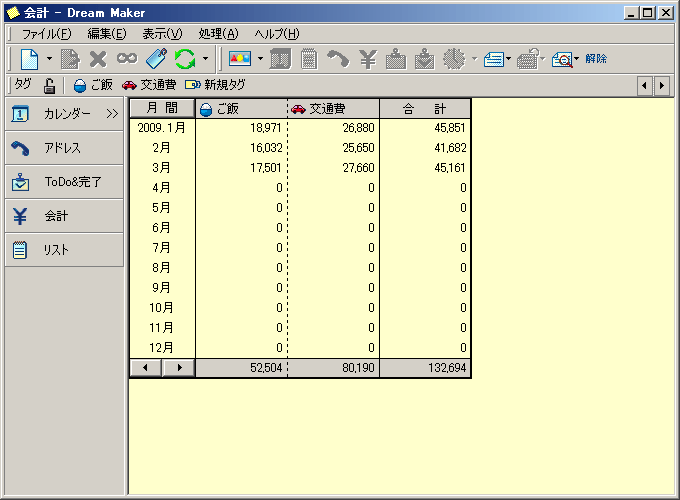Click the 41,682 total cell
The height and width of the screenshot is (500, 680).
425,148
